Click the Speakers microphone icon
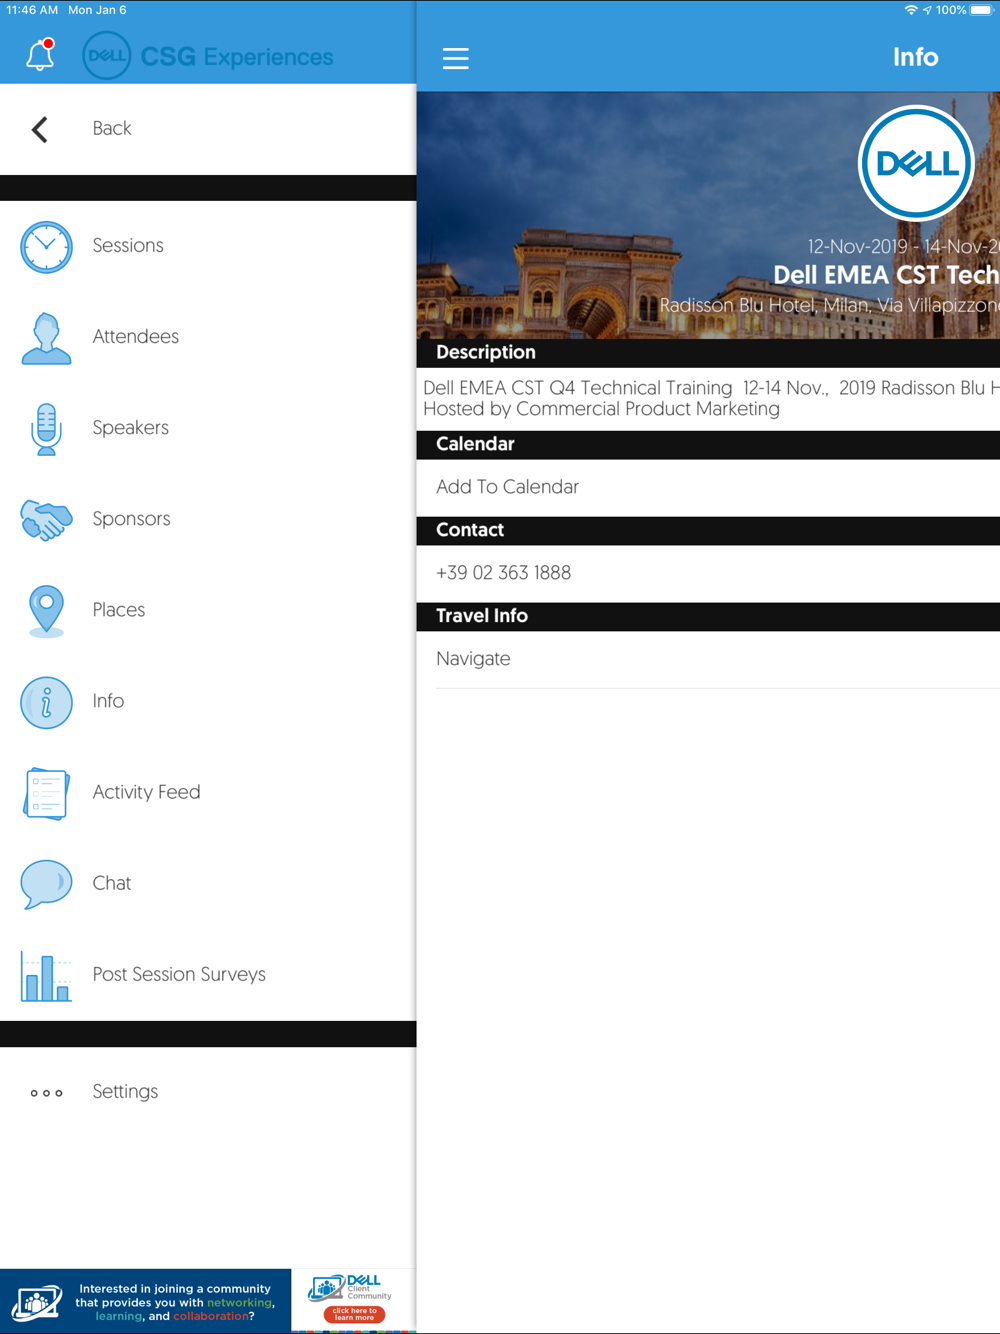The height and width of the screenshot is (1334, 1000). [x=46, y=429]
